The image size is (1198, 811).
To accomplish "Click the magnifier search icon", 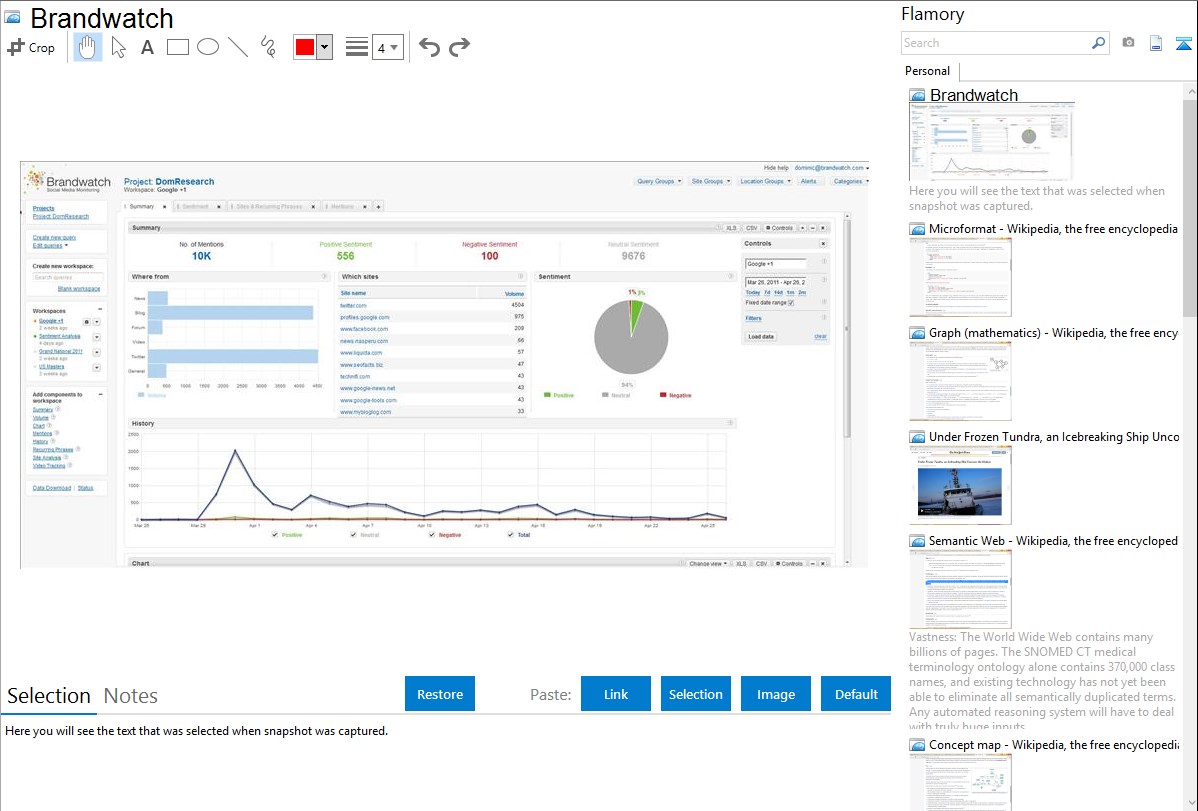I will click(1098, 43).
